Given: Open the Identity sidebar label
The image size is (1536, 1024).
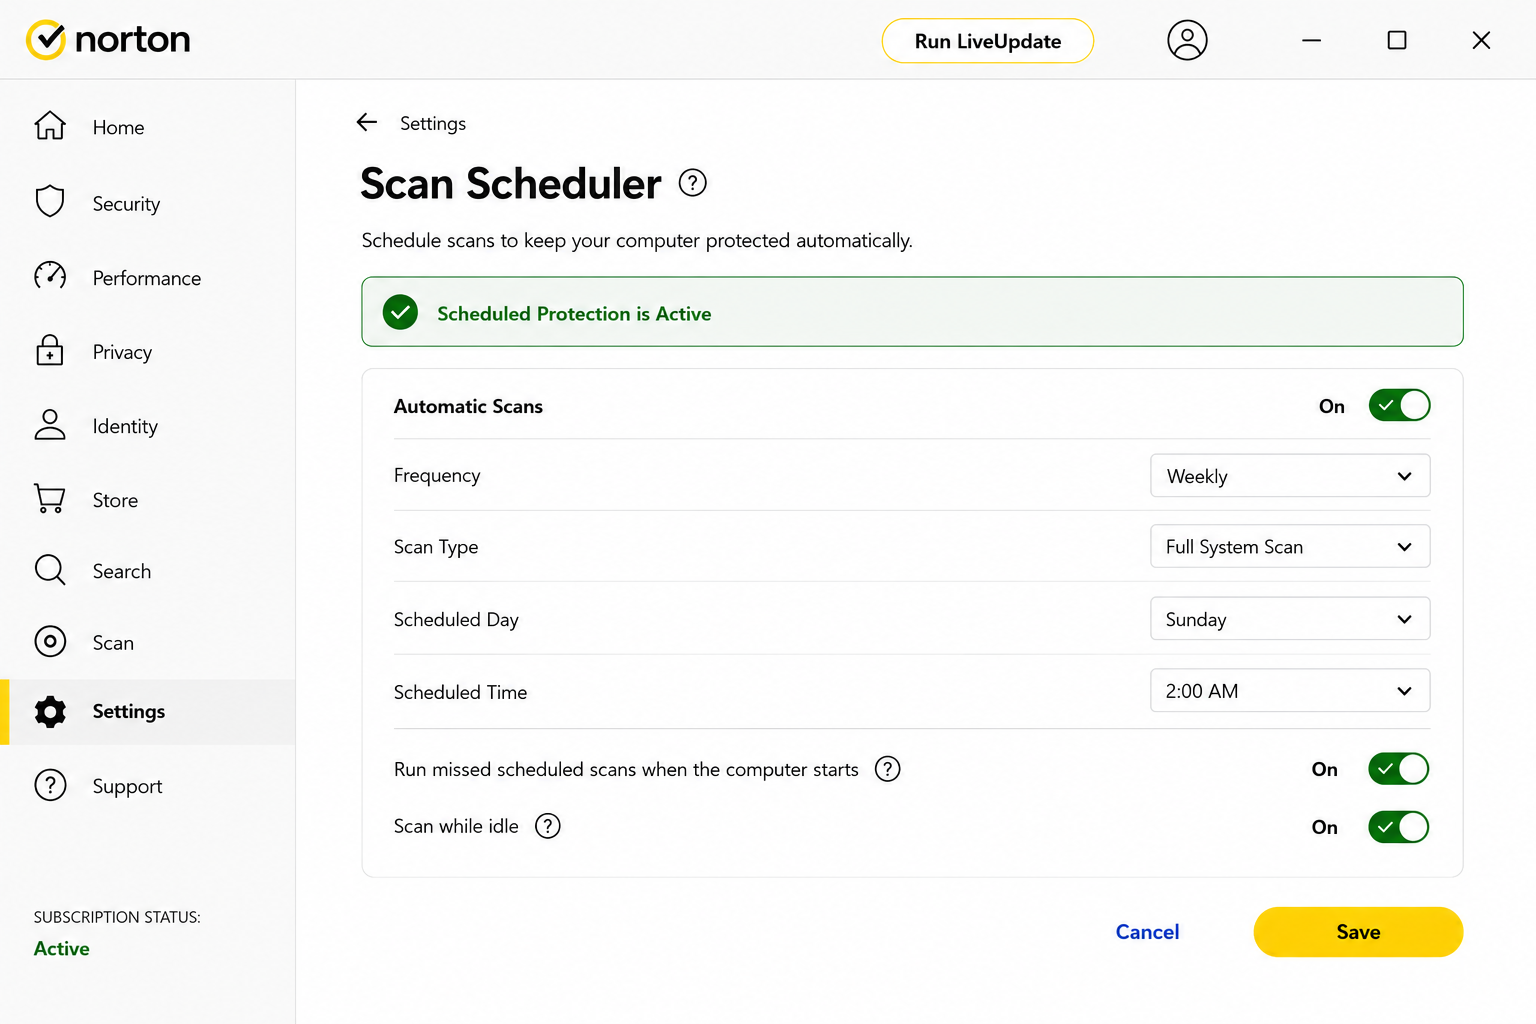Looking at the screenshot, I should click(125, 426).
